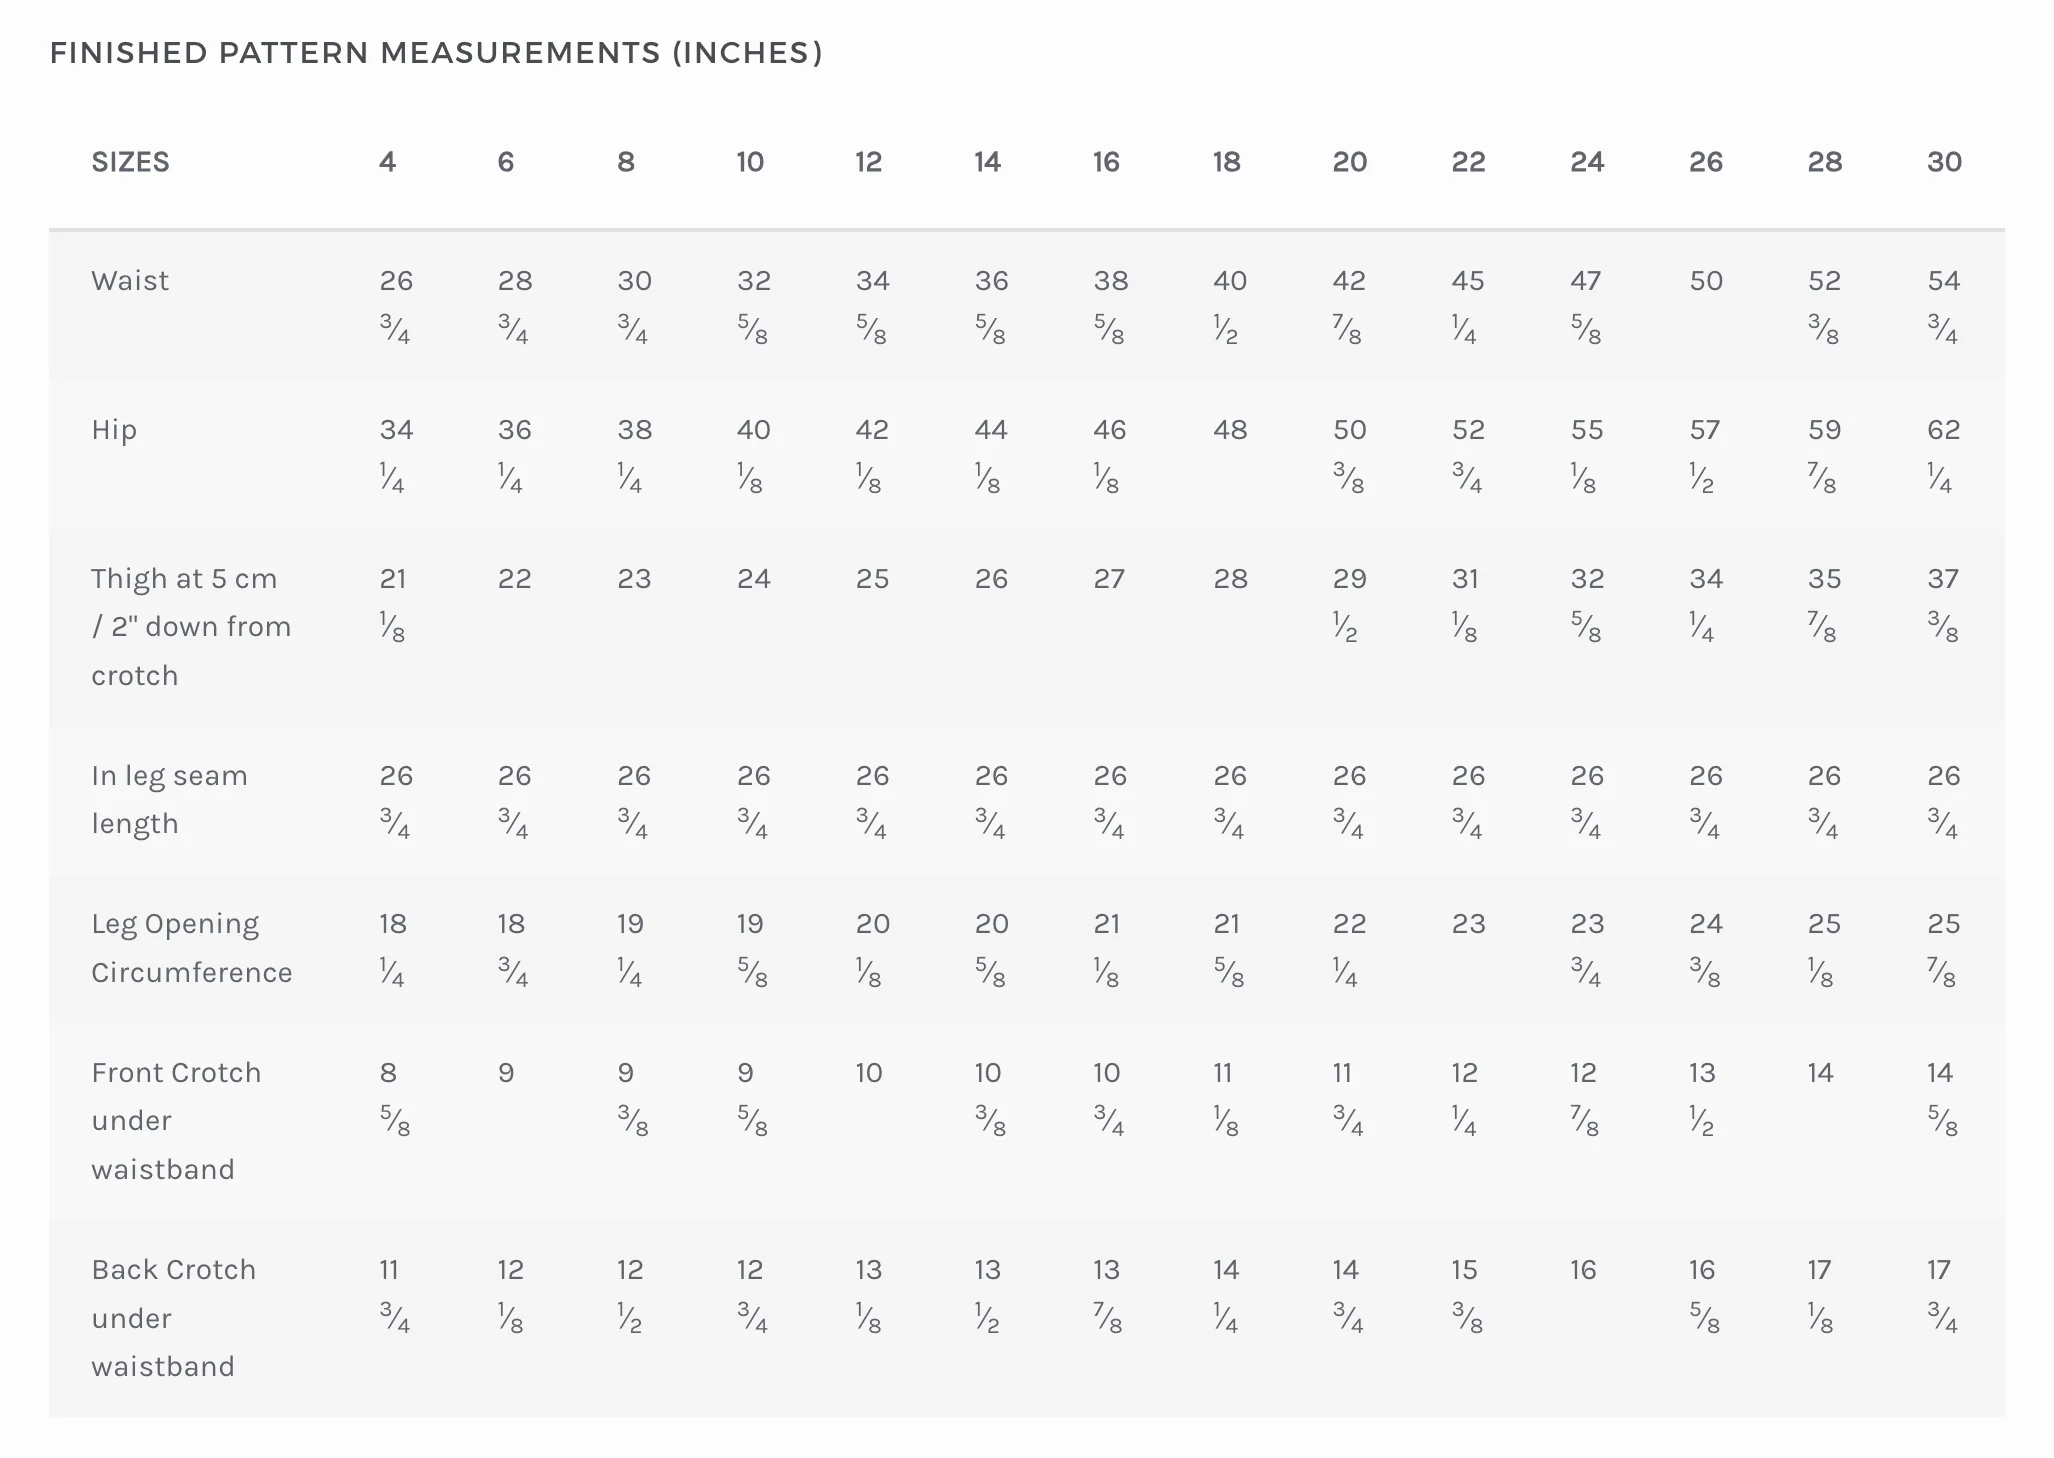This screenshot has height=1458, width=2054.
Task: Click Hip value 62 for size 30
Action: point(1943,455)
